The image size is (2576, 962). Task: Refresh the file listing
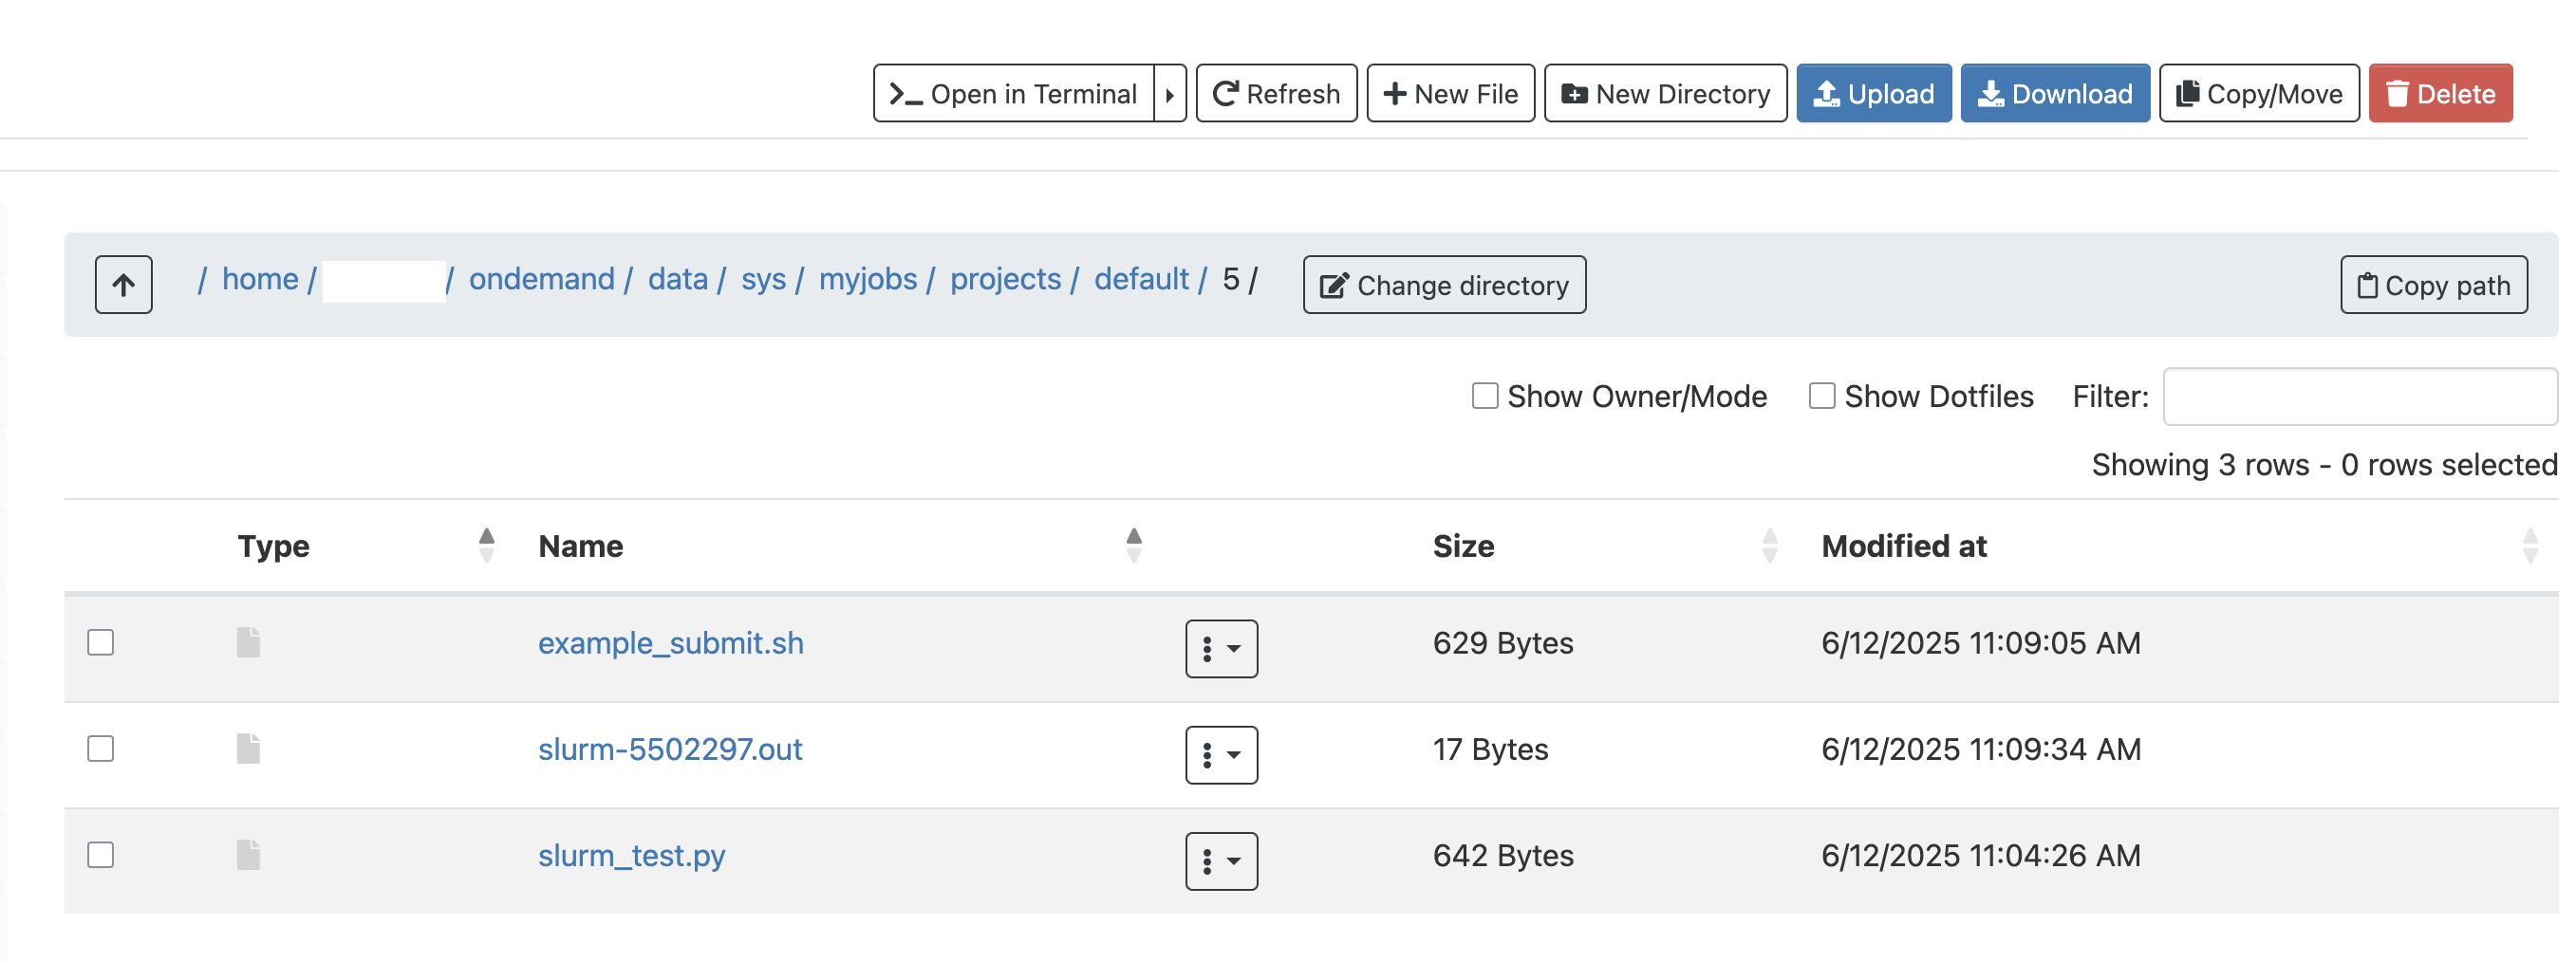1277,93
